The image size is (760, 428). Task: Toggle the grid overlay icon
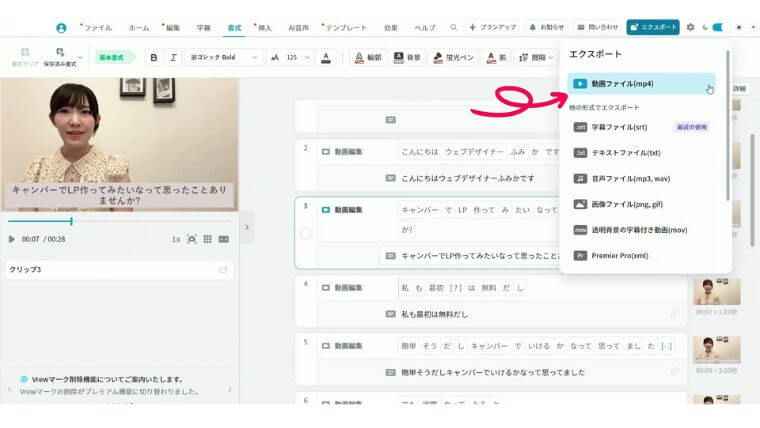[x=207, y=239]
